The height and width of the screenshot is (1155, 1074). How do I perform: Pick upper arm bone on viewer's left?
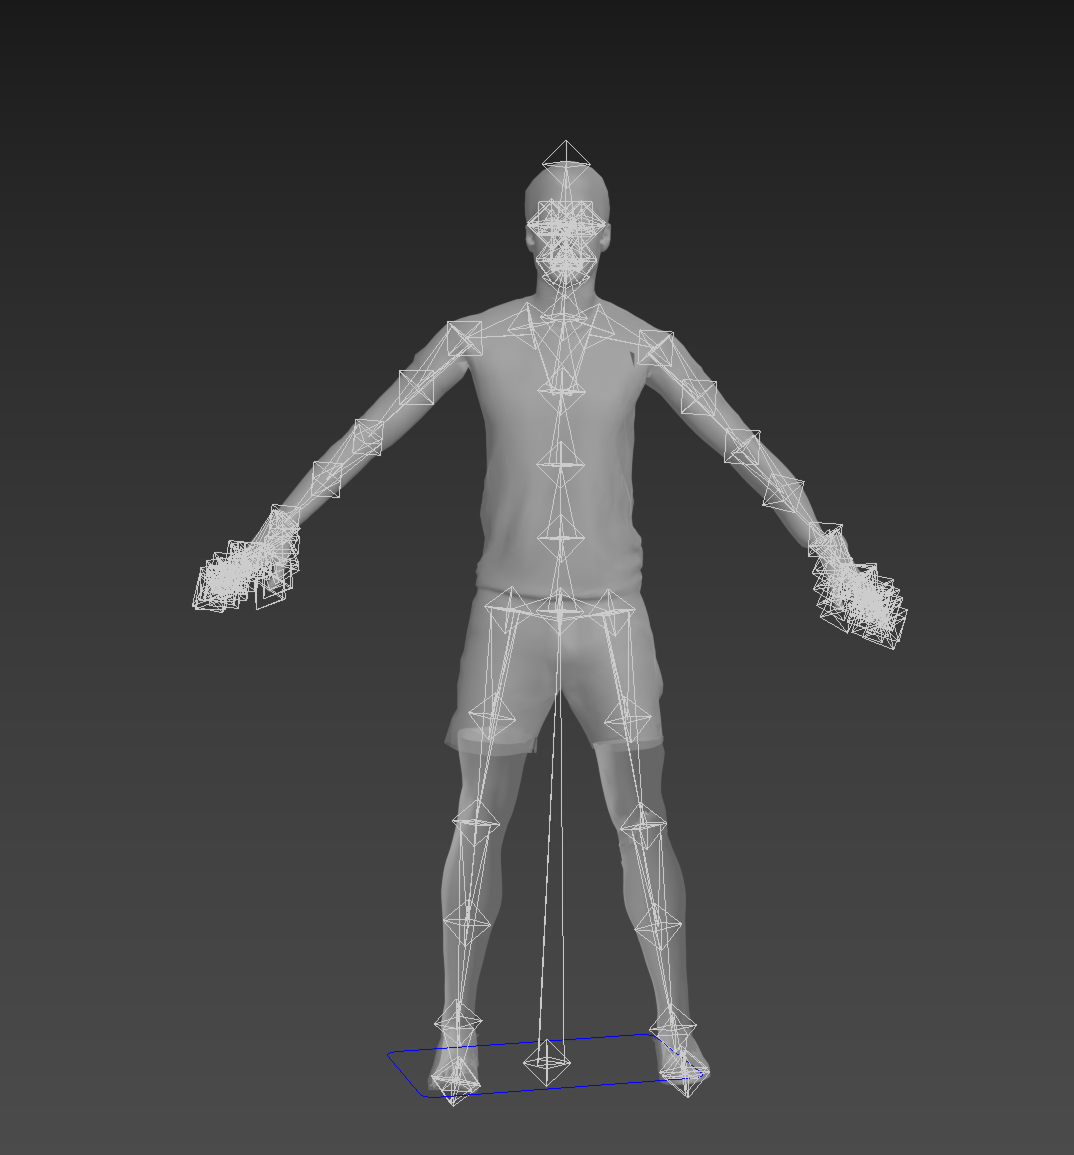tap(416, 388)
